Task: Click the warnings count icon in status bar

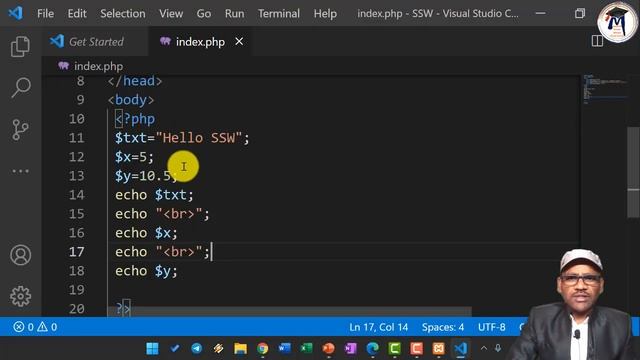Action: coord(47,327)
